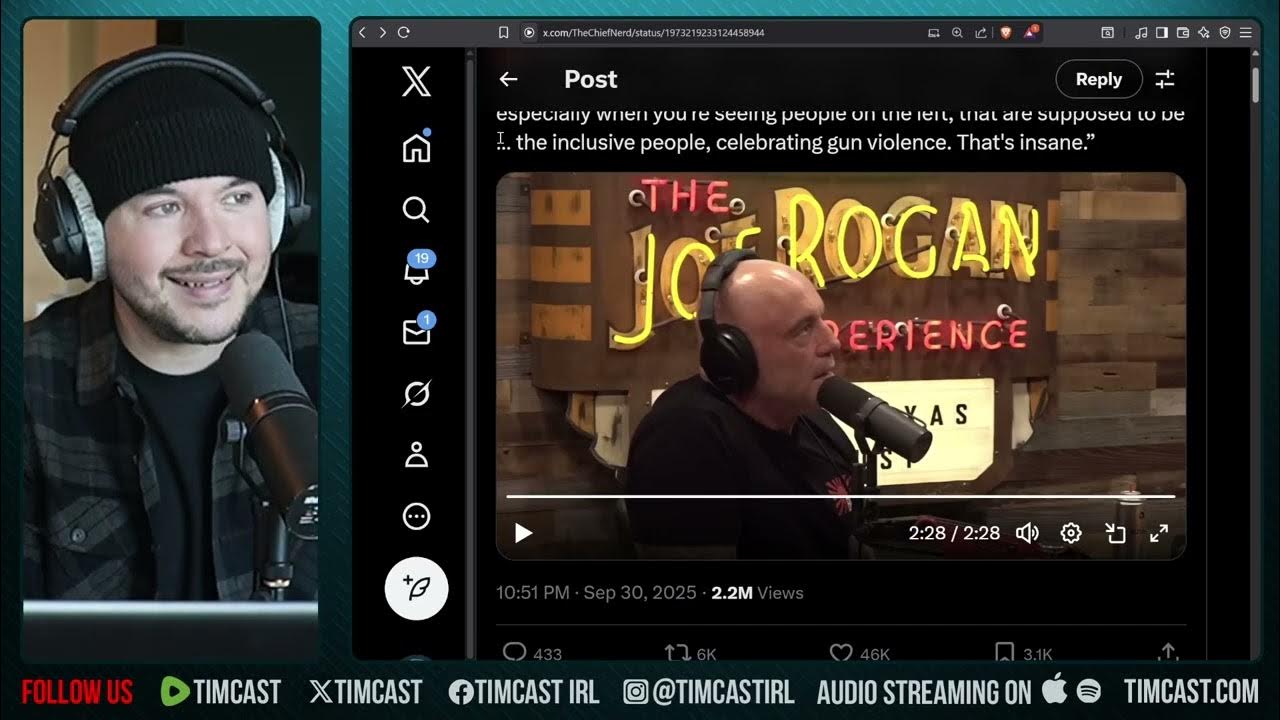This screenshot has height=720, width=1280.
Task: Click the Joe Rogan video thumbnail
Action: tap(841, 366)
